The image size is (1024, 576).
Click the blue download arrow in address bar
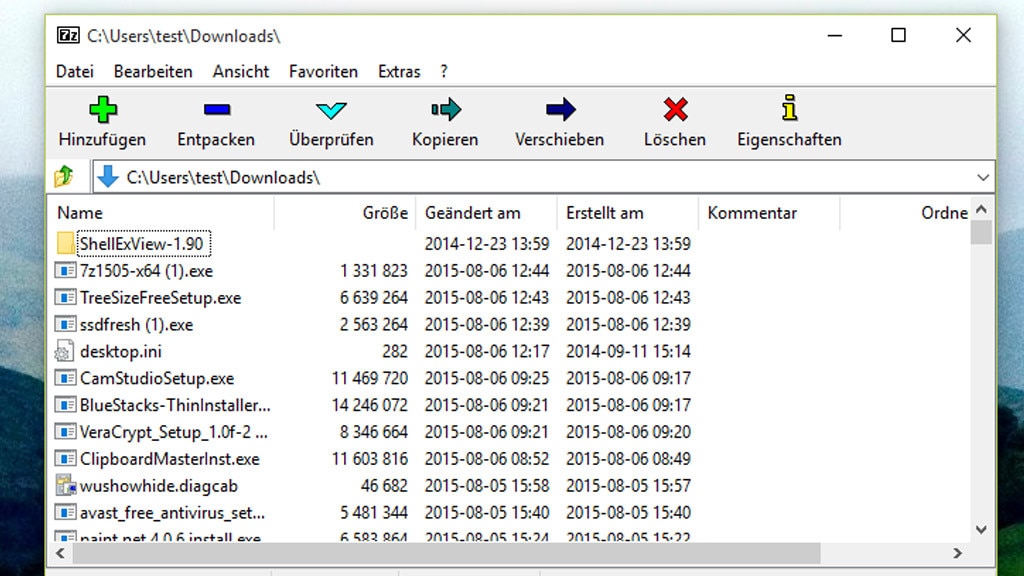click(108, 177)
